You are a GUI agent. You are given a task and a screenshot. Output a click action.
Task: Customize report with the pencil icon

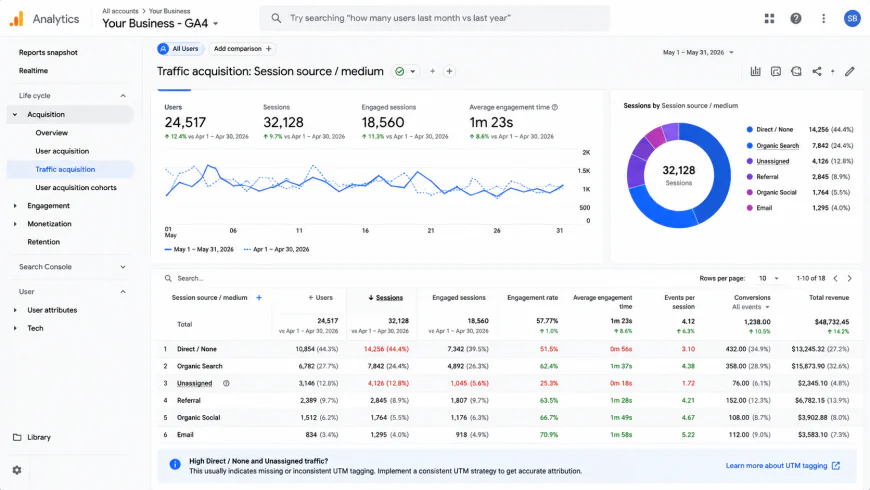pyautogui.click(x=849, y=71)
